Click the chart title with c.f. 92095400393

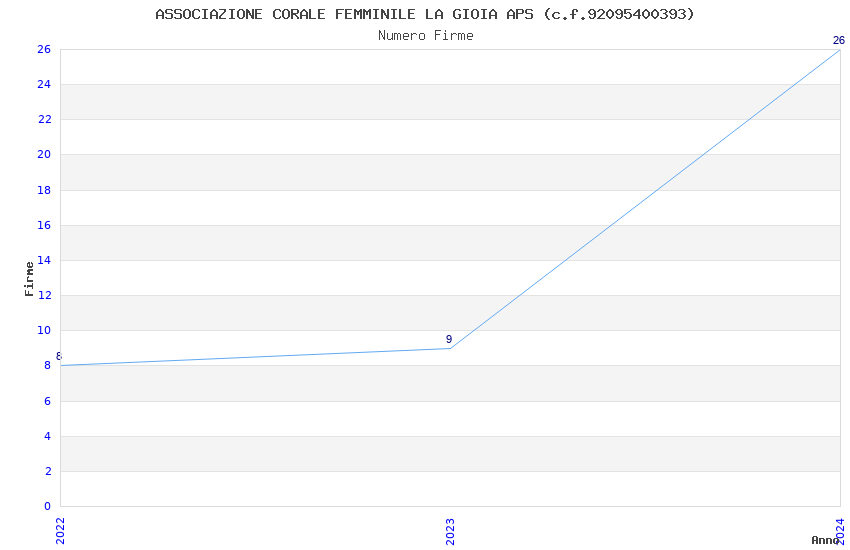(424, 14)
